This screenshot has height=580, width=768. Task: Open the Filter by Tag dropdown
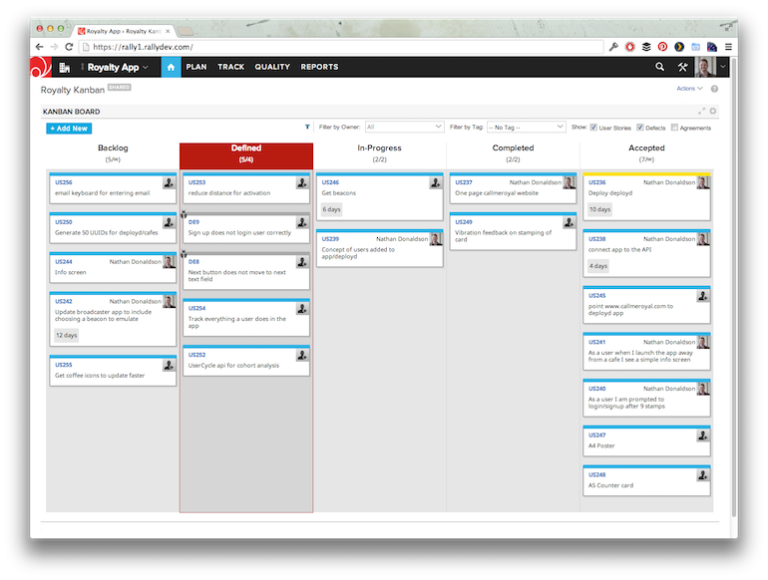pos(526,128)
